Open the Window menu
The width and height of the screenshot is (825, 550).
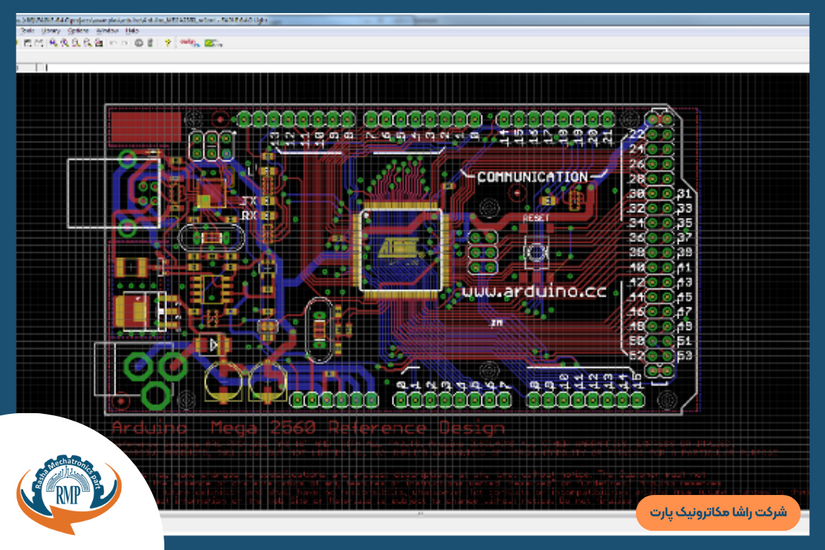click(107, 31)
